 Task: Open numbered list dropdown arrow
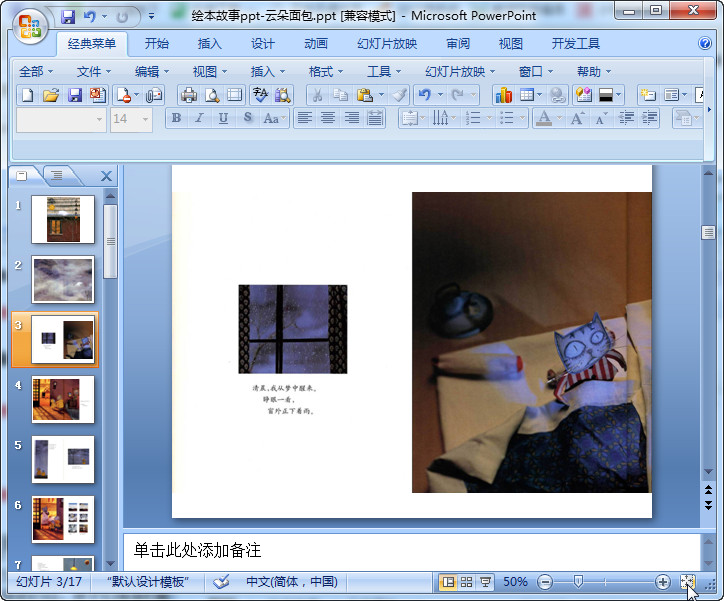point(489,119)
